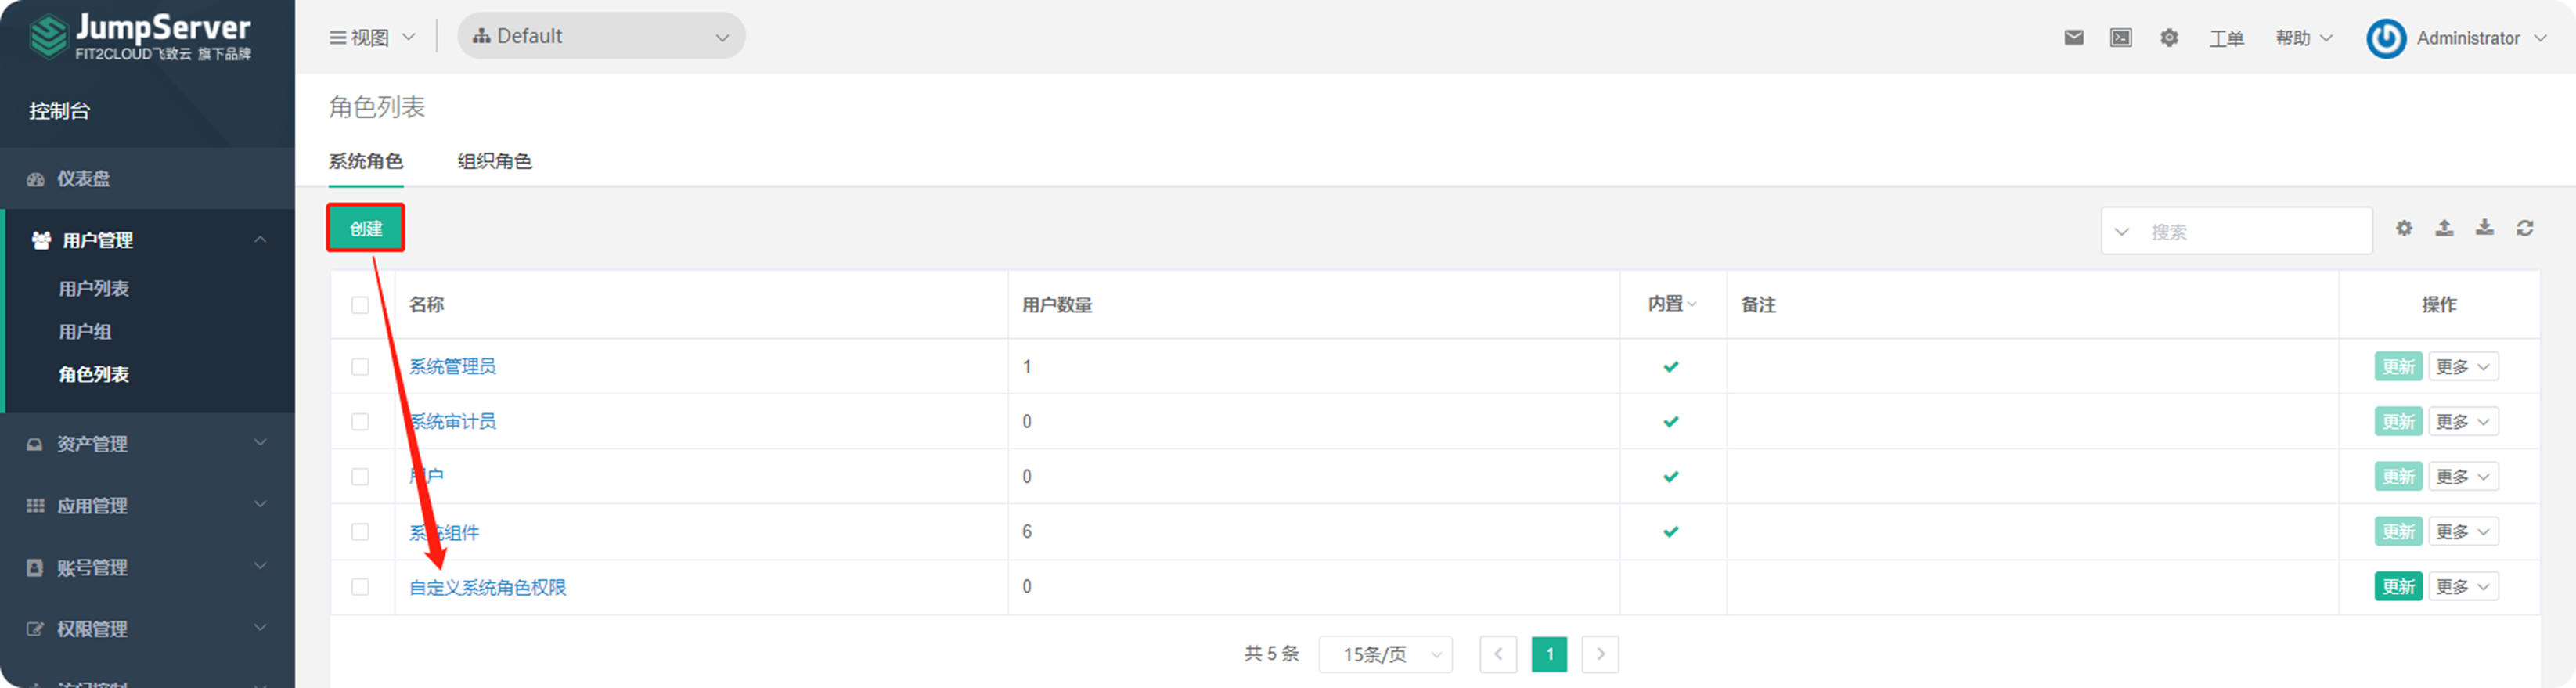2576x688 pixels.
Task: Click the 共 5 条 total text
Action: [x=1271, y=654]
